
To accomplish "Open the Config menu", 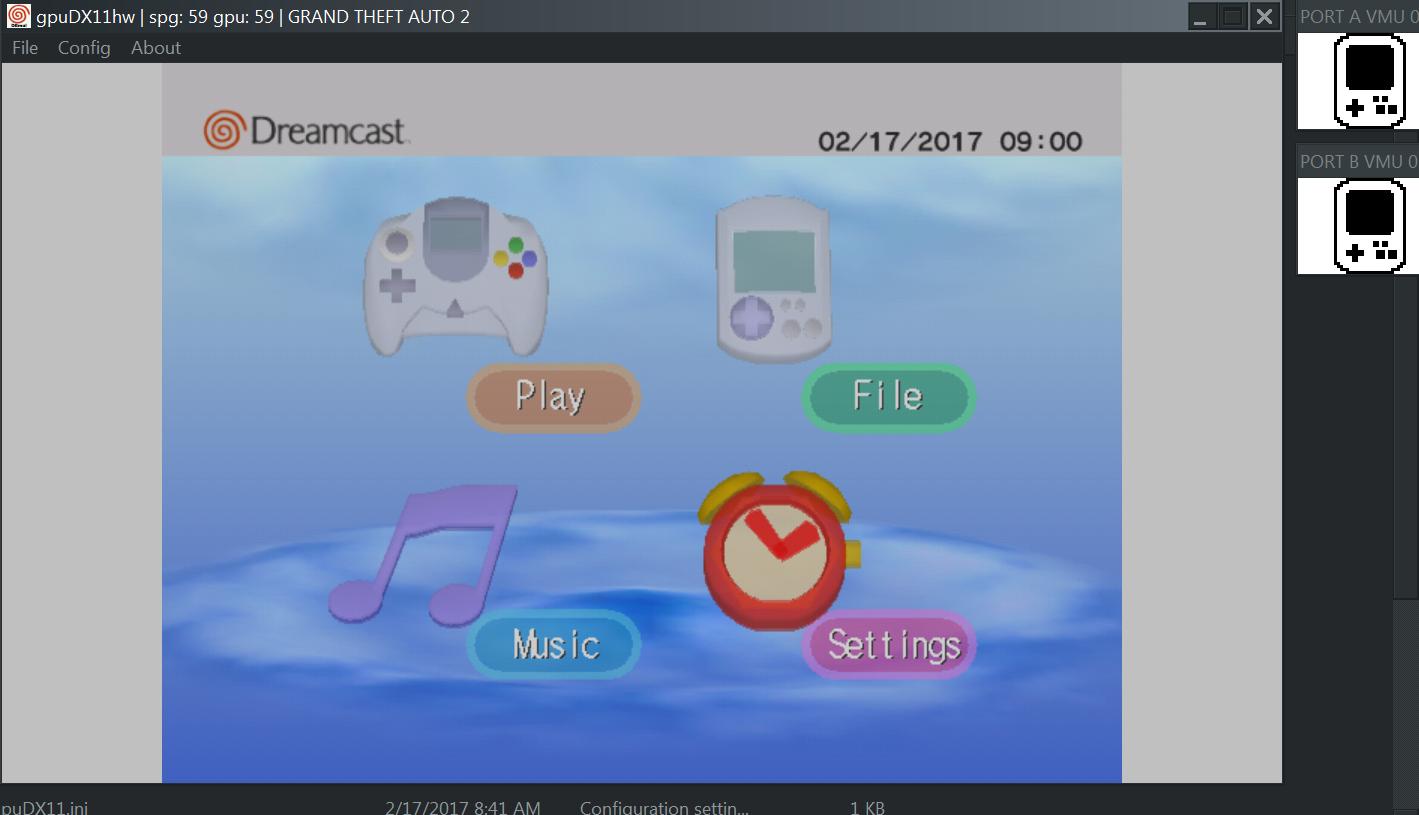I will pyautogui.click(x=84, y=48).
